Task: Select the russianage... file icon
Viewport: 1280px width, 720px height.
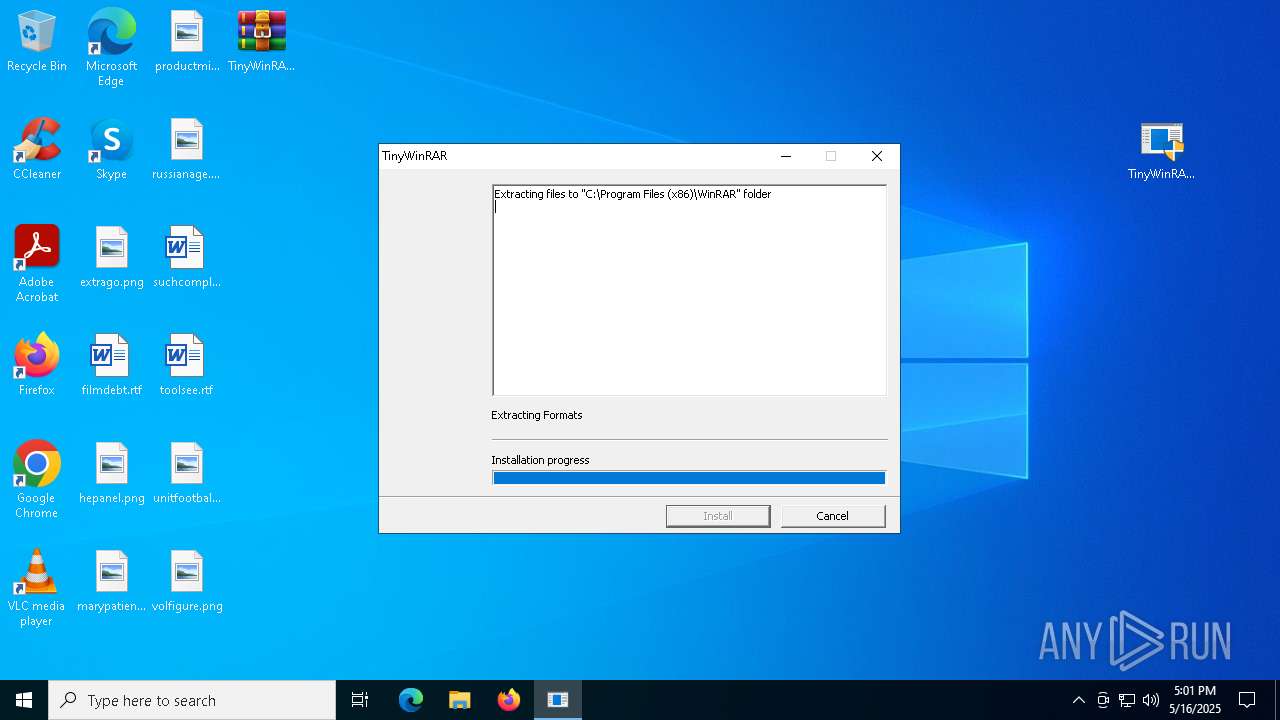Action: 187,150
